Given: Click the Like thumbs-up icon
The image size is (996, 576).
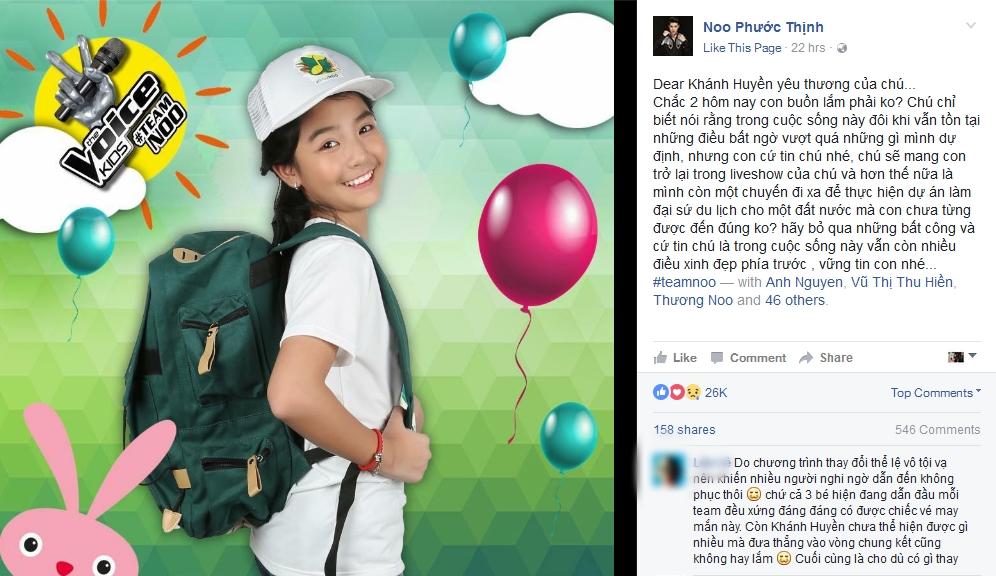Looking at the screenshot, I should click(x=660, y=357).
